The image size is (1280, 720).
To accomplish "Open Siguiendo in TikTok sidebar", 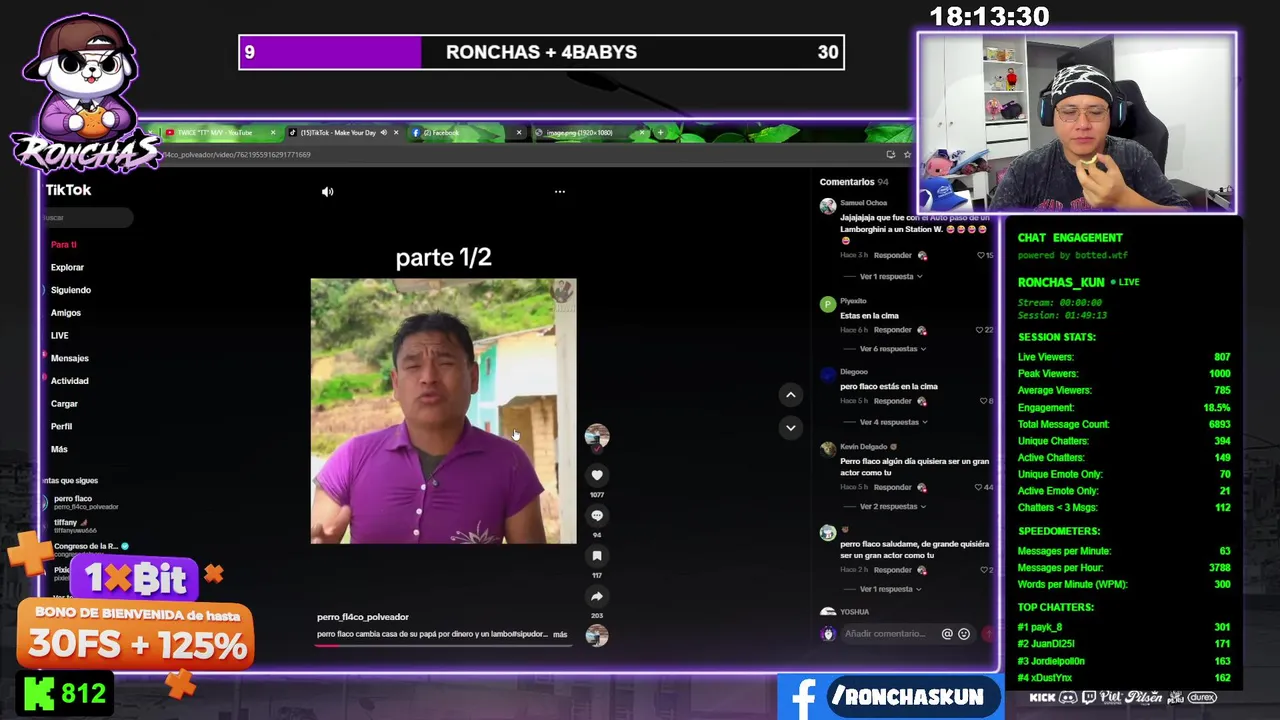I will [70, 290].
